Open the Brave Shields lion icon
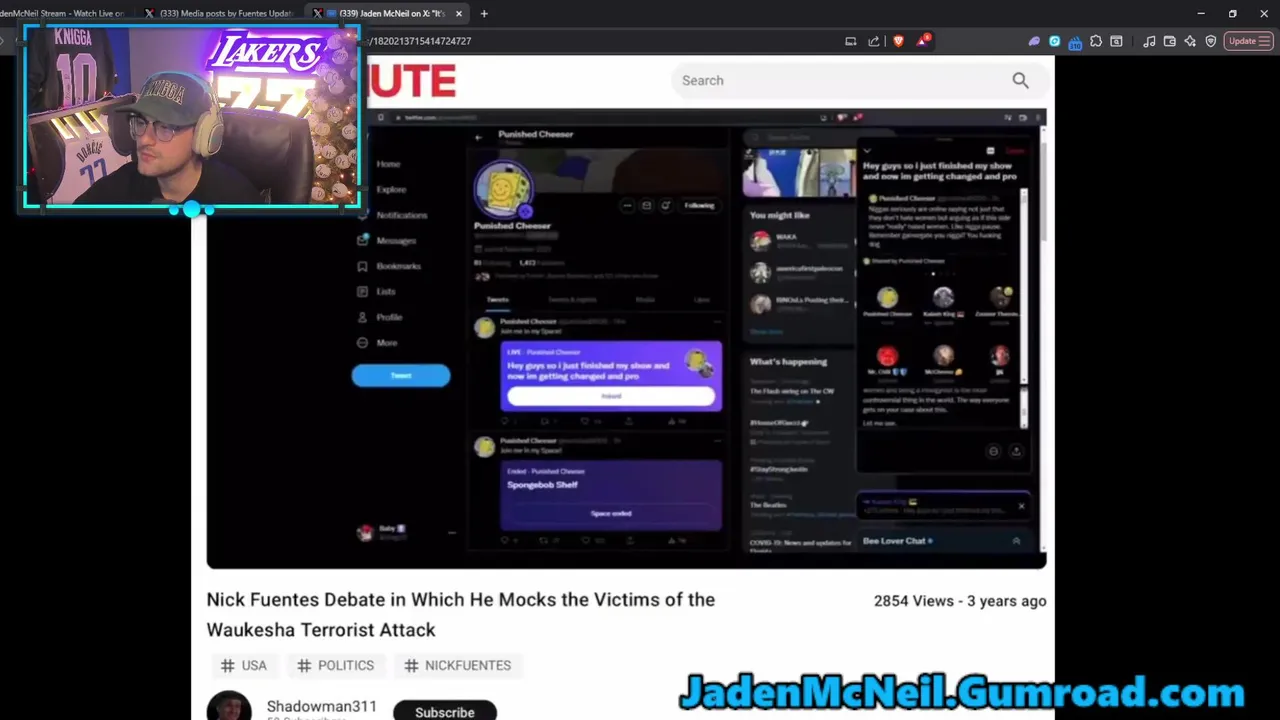Image resolution: width=1280 pixels, height=720 pixels. 898,41
